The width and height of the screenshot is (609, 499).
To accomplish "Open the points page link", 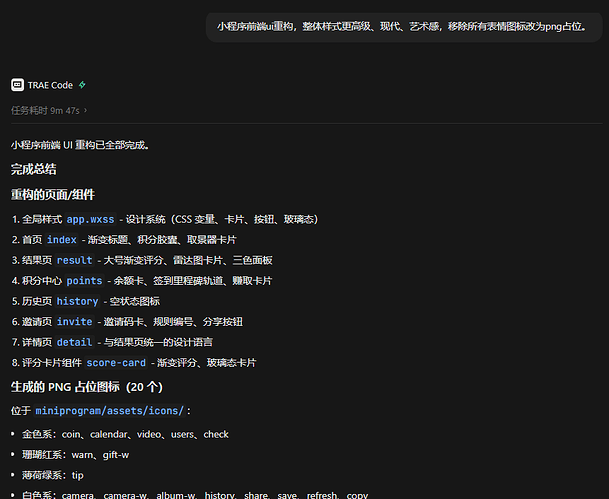I will pyautogui.click(x=84, y=281).
